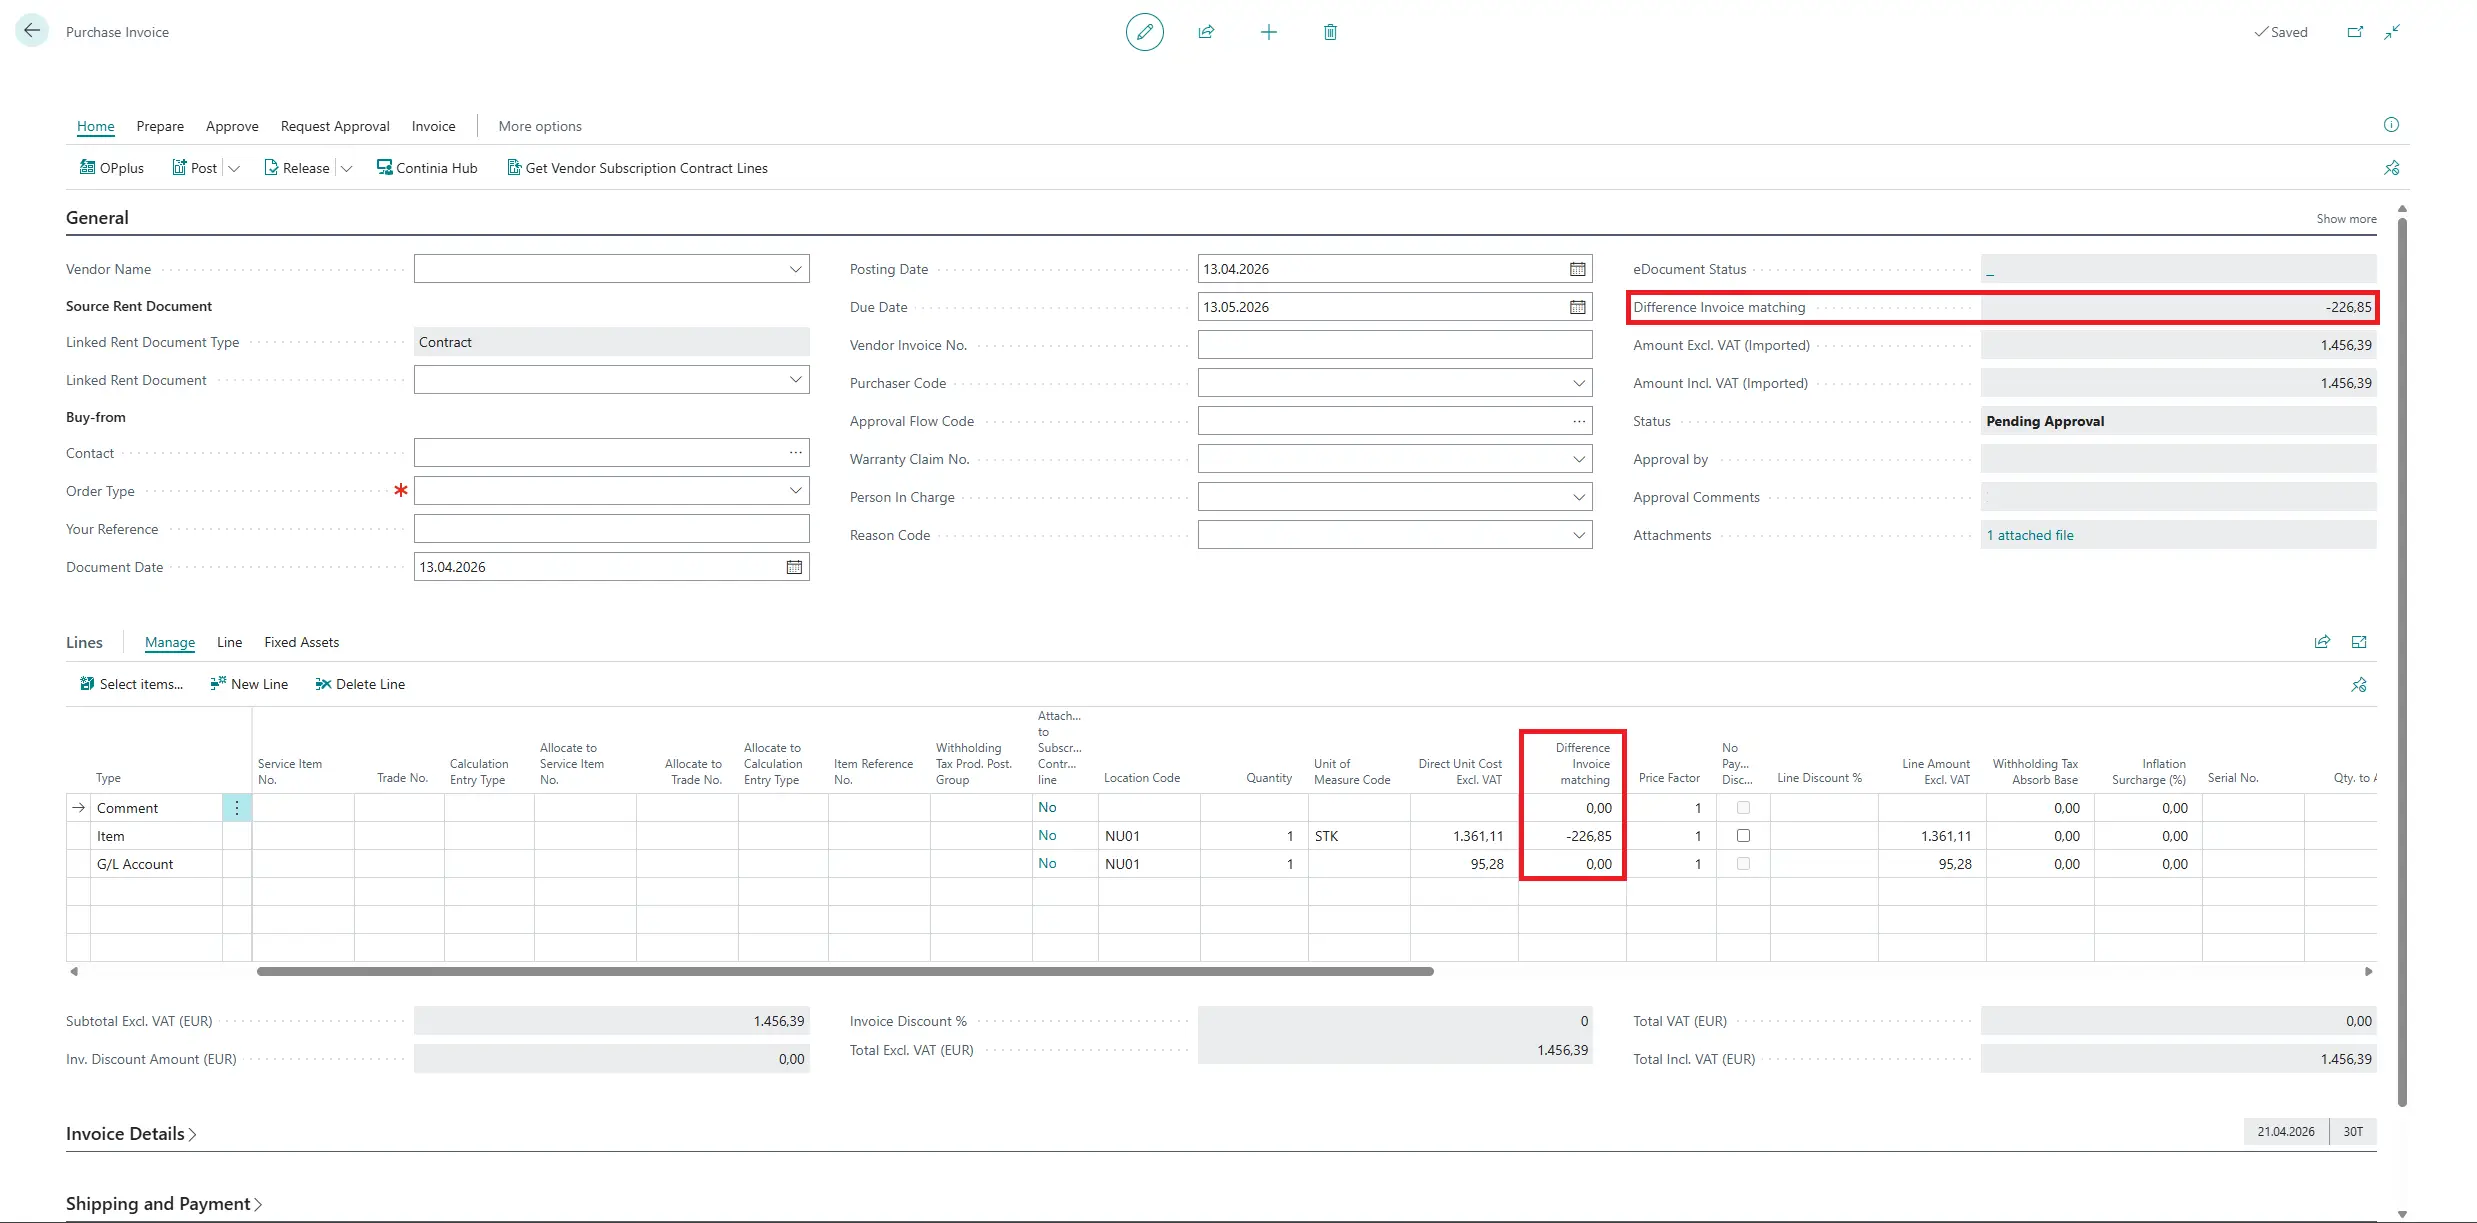Viewport: 2477px width, 1223px height.
Task: Expand Lines section to full view
Action: click(x=2359, y=642)
